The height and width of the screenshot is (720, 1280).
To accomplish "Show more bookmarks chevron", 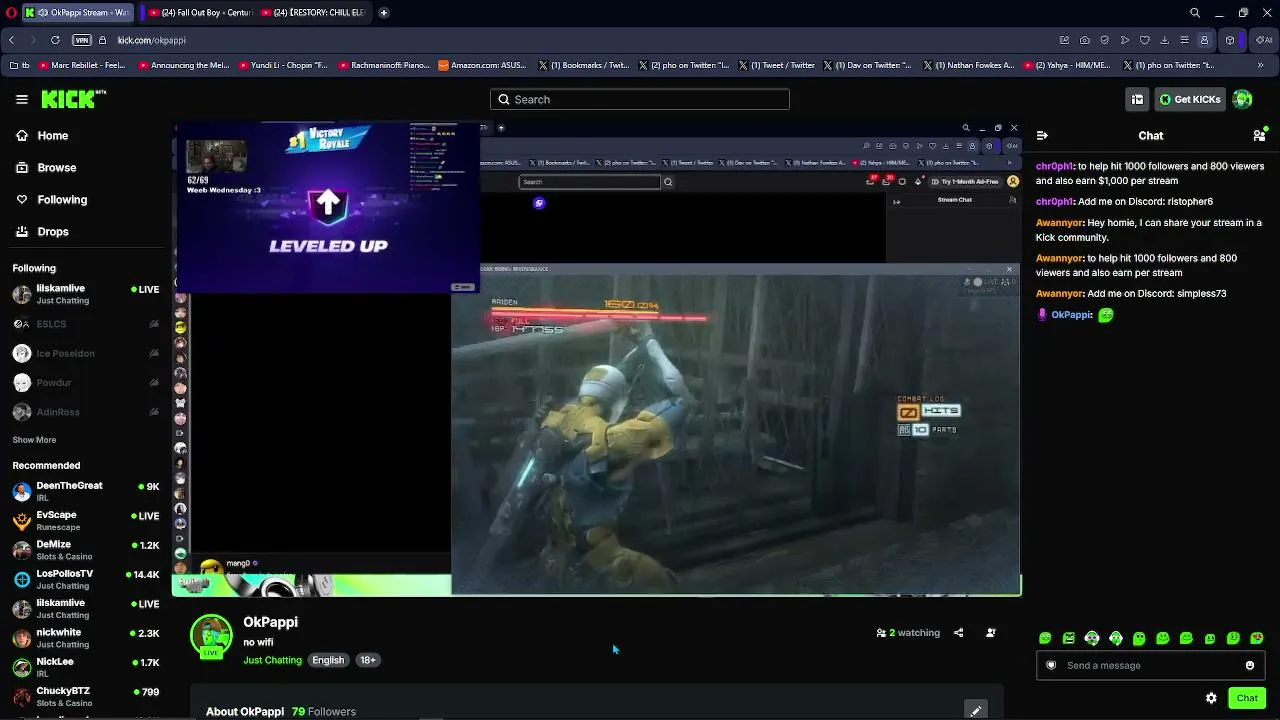I will tap(1261, 66).
